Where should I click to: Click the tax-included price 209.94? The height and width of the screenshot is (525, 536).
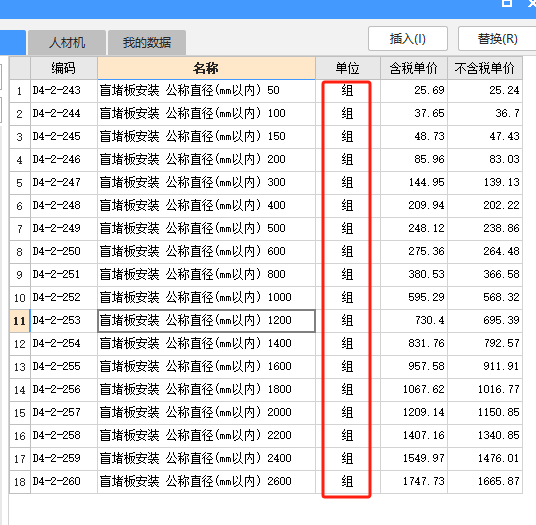pyautogui.click(x=414, y=205)
